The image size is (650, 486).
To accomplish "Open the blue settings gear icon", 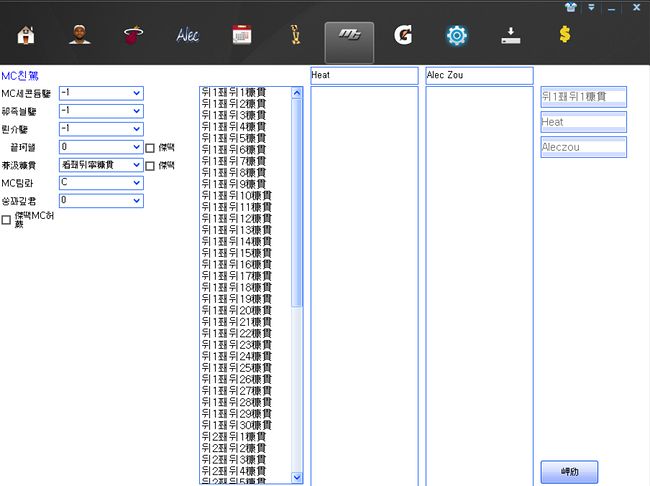I will coord(456,36).
